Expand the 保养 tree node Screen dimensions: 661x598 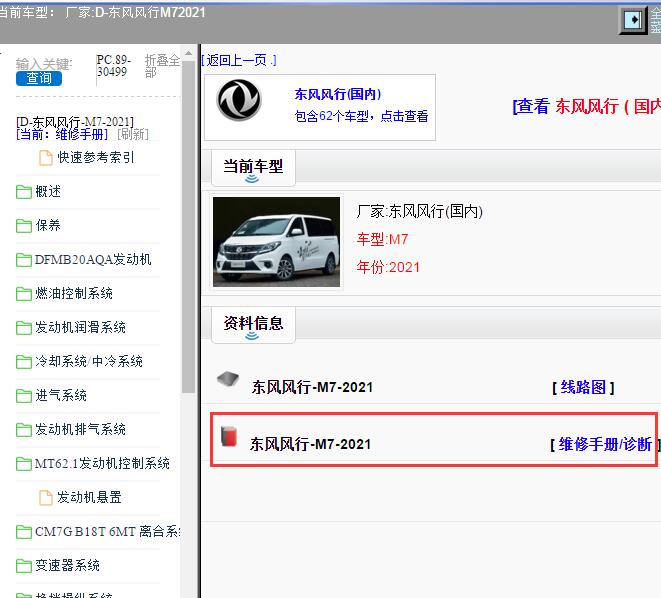click(x=48, y=225)
